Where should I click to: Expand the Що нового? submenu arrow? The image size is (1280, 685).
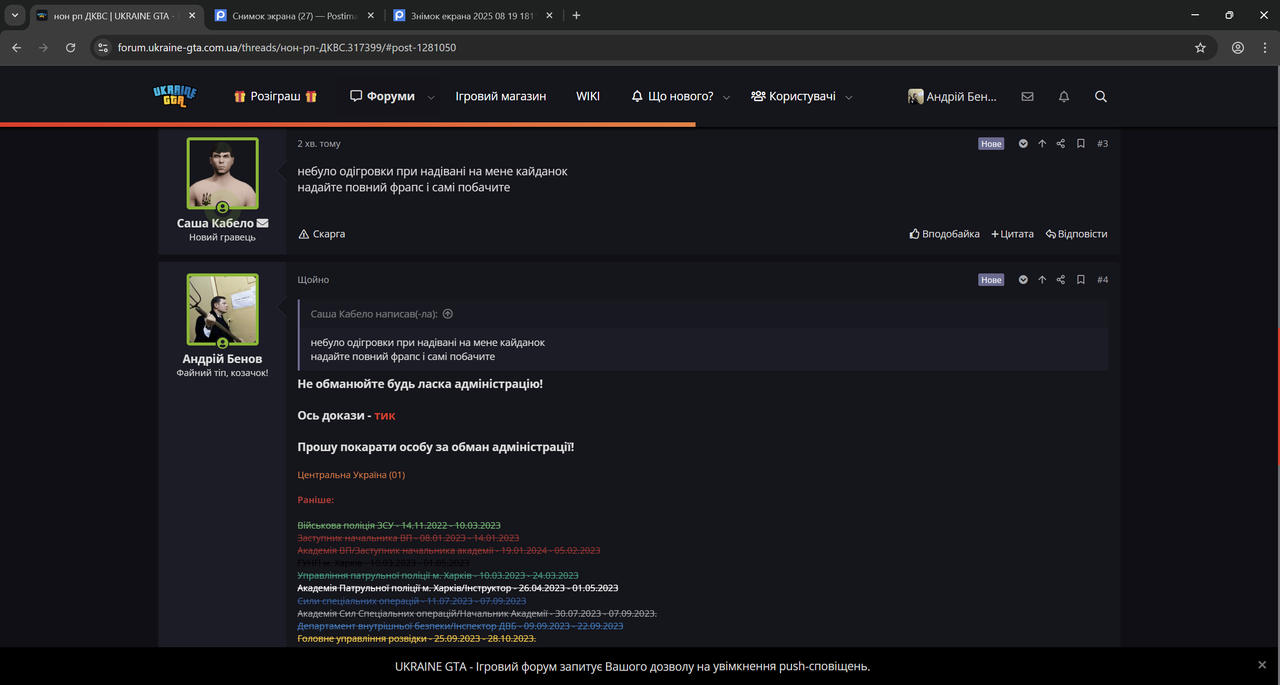pyautogui.click(x=726, y=97)
